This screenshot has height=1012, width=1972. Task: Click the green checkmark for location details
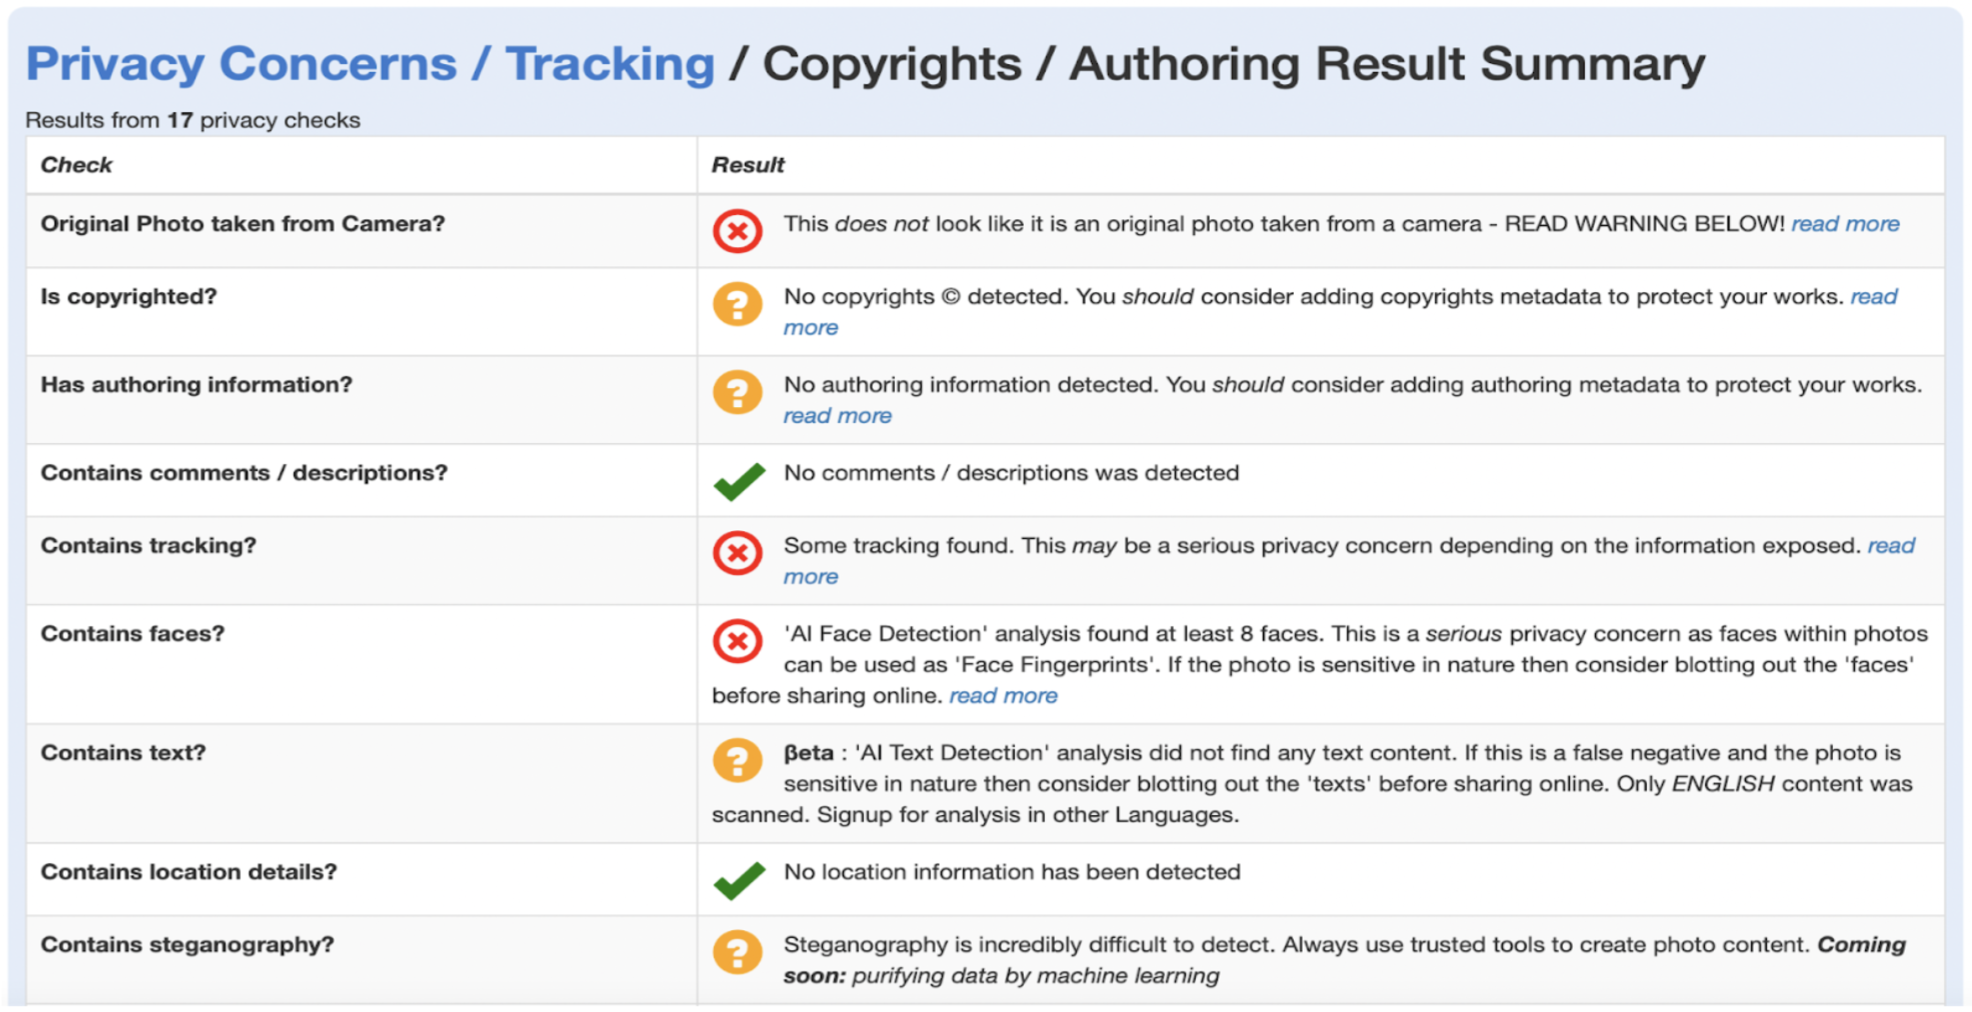[739, 880]
